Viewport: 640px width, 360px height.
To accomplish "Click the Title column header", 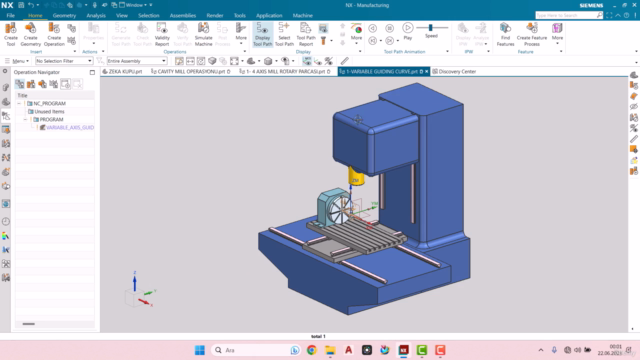I will click(55, 95).
